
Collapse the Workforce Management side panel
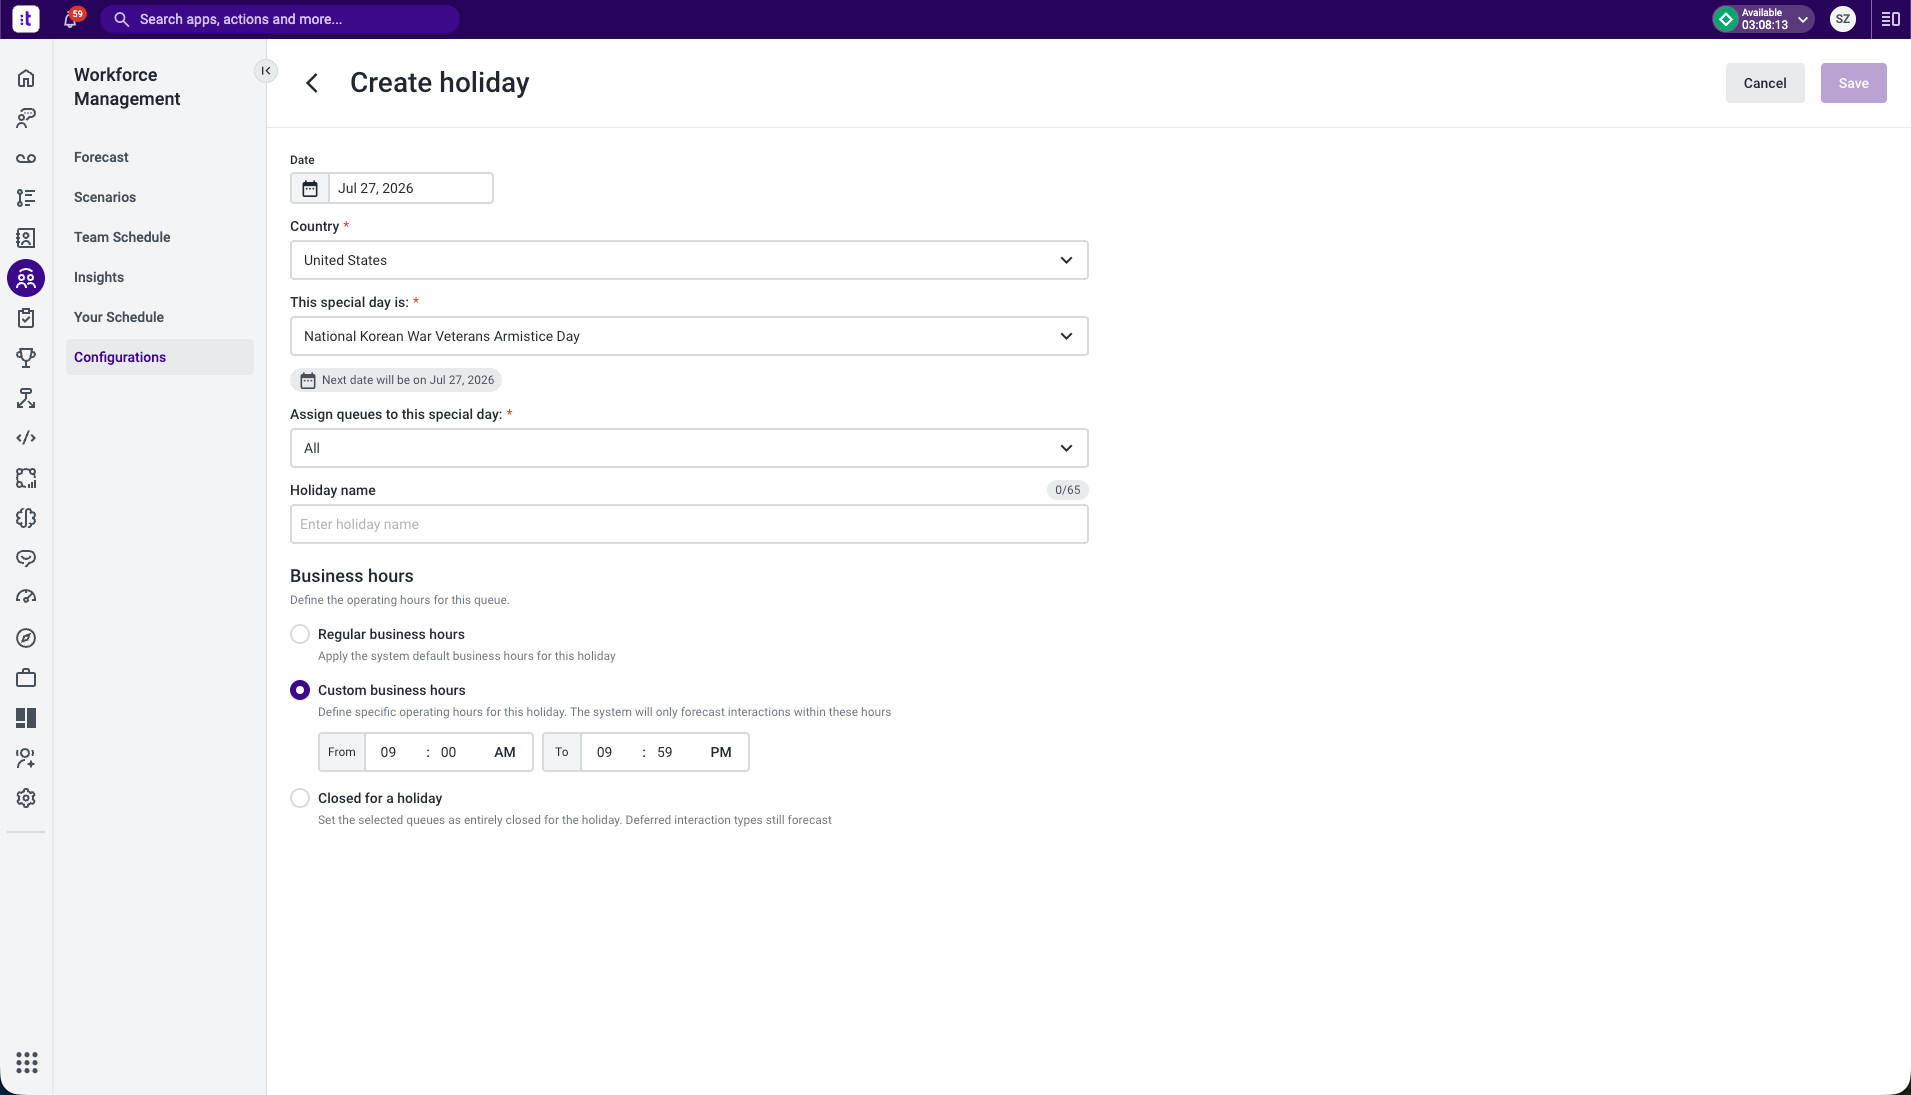click(266, 71)
